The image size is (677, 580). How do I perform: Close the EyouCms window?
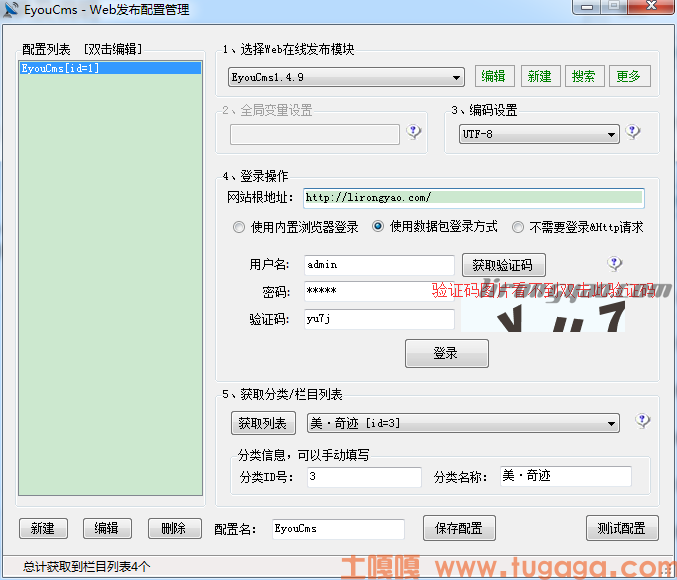point(651,7)
